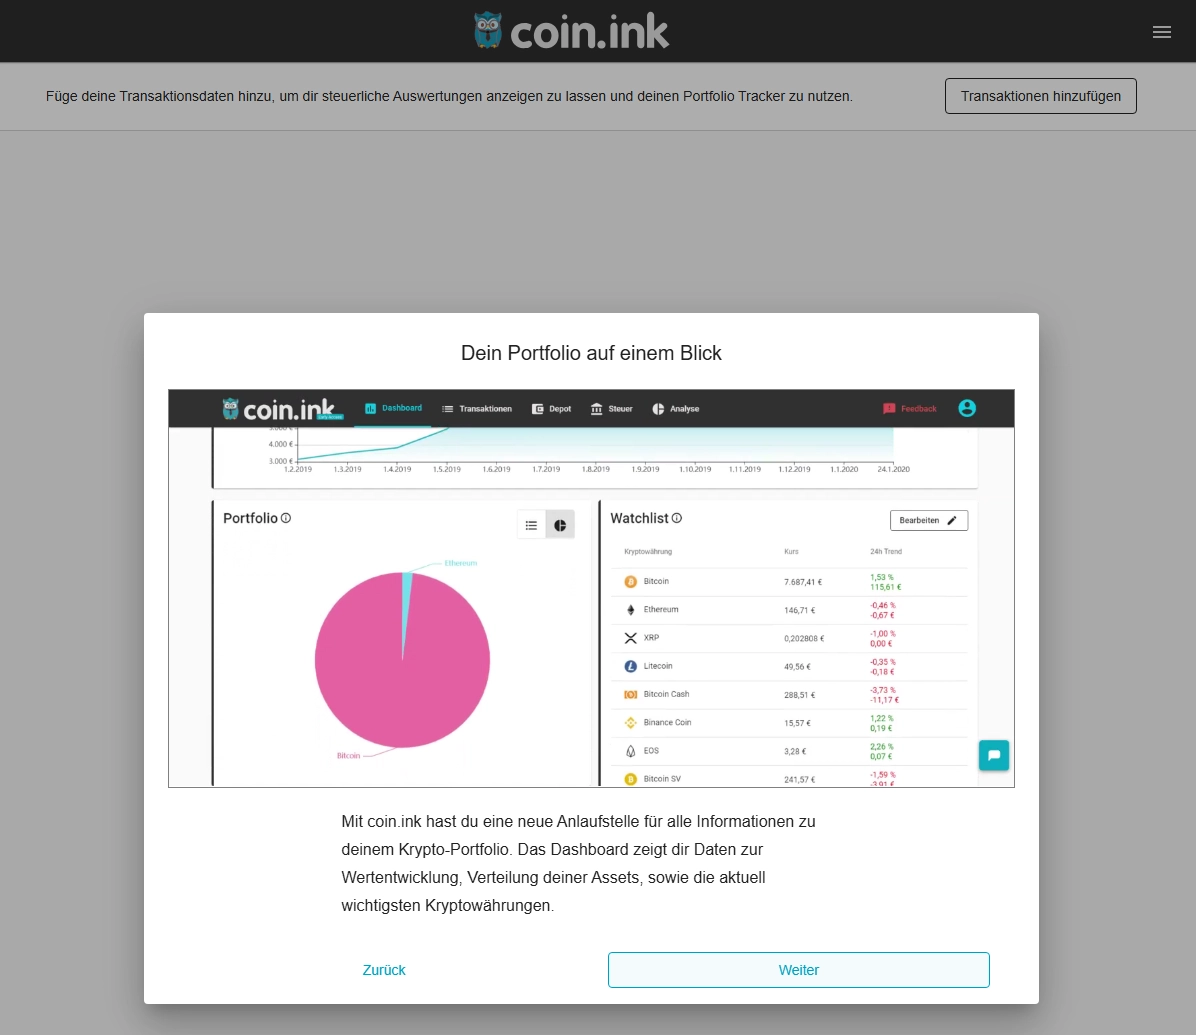The image size is (1196, 1035).
Task: Click the Bitcoin label below pie chart
Action: point(348,755)
